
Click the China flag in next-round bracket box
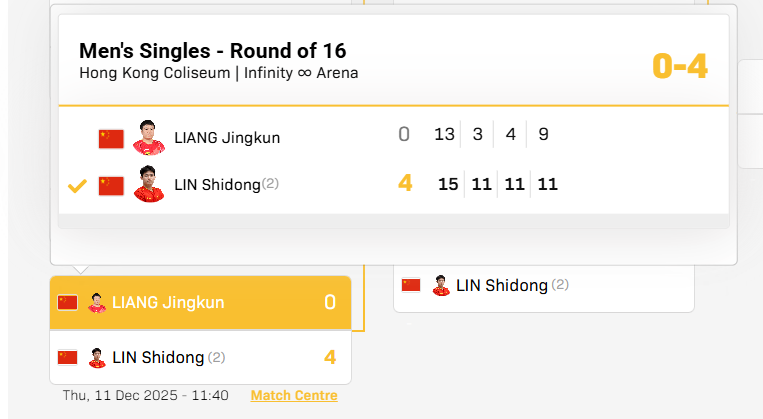(411, 285)
